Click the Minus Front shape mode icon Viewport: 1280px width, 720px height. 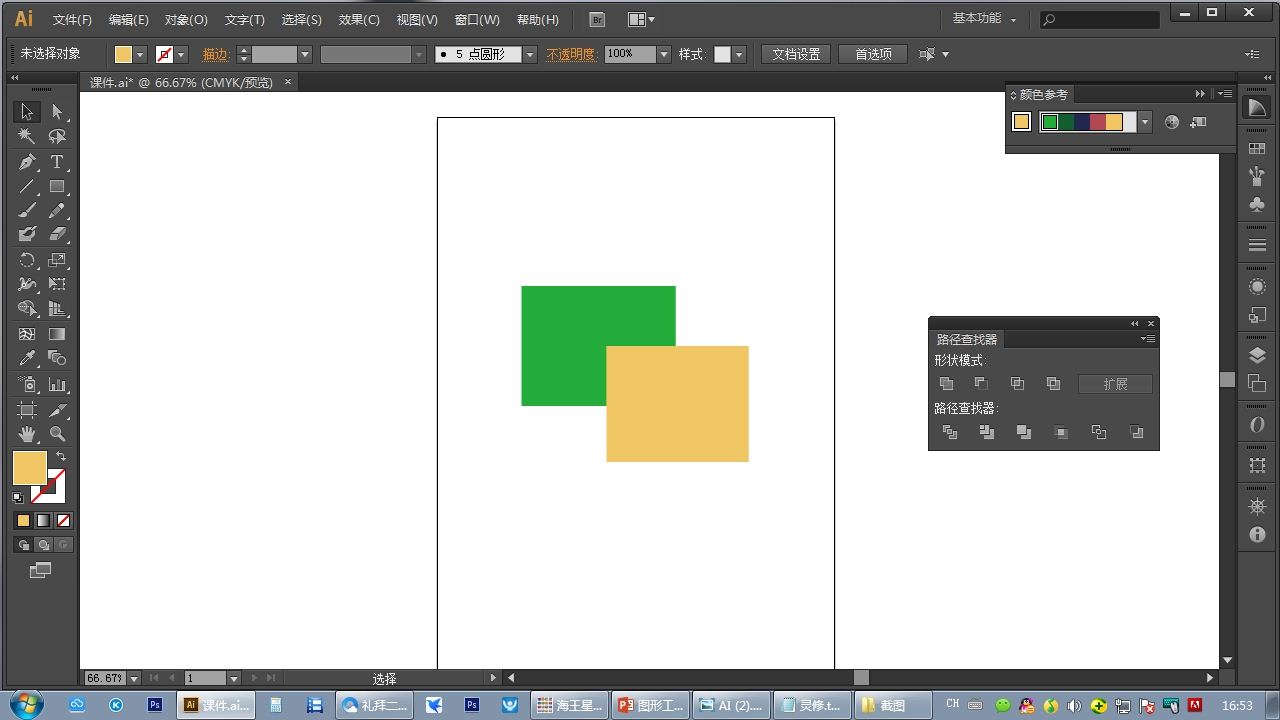[981, 384]
